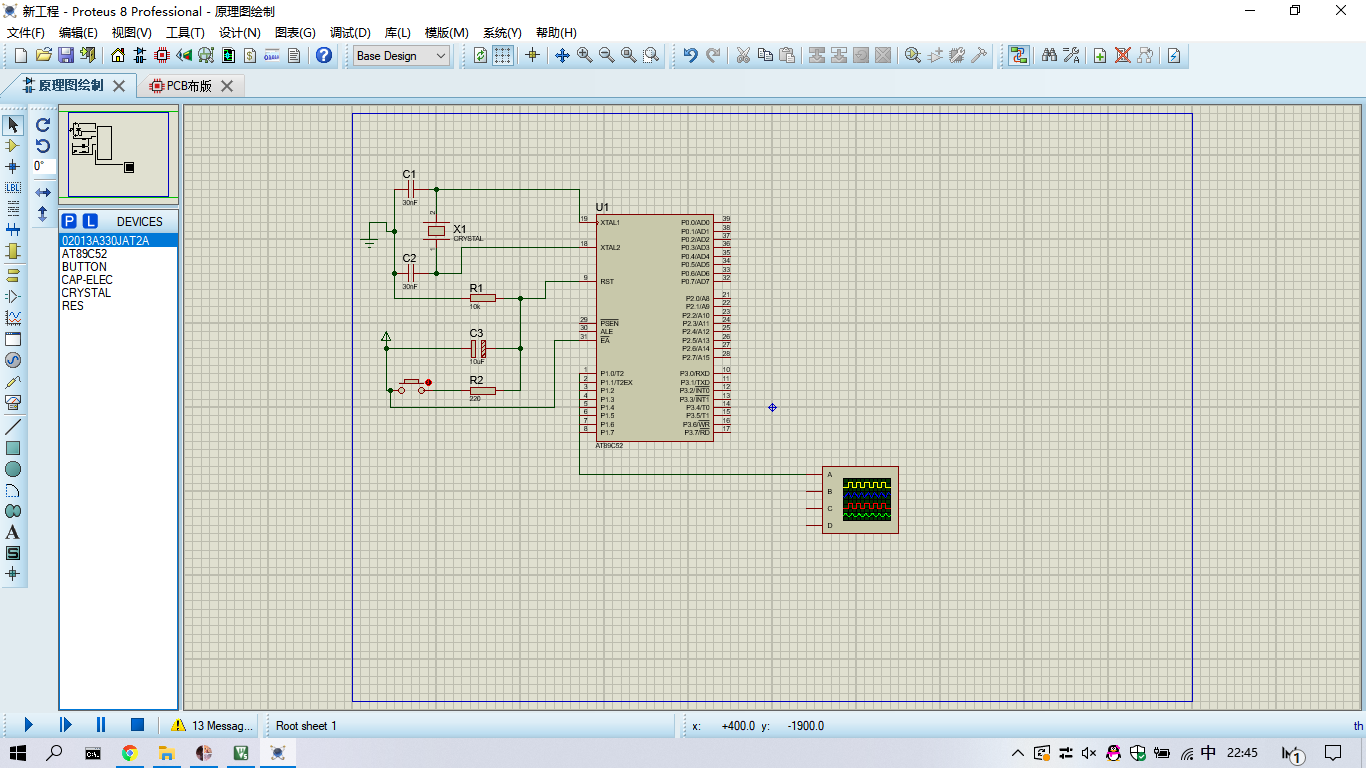Image resolution: width=1366 pixels, height=768 pixels.
Task: Select the 2D Graphics Text tool
Action: 13,532
